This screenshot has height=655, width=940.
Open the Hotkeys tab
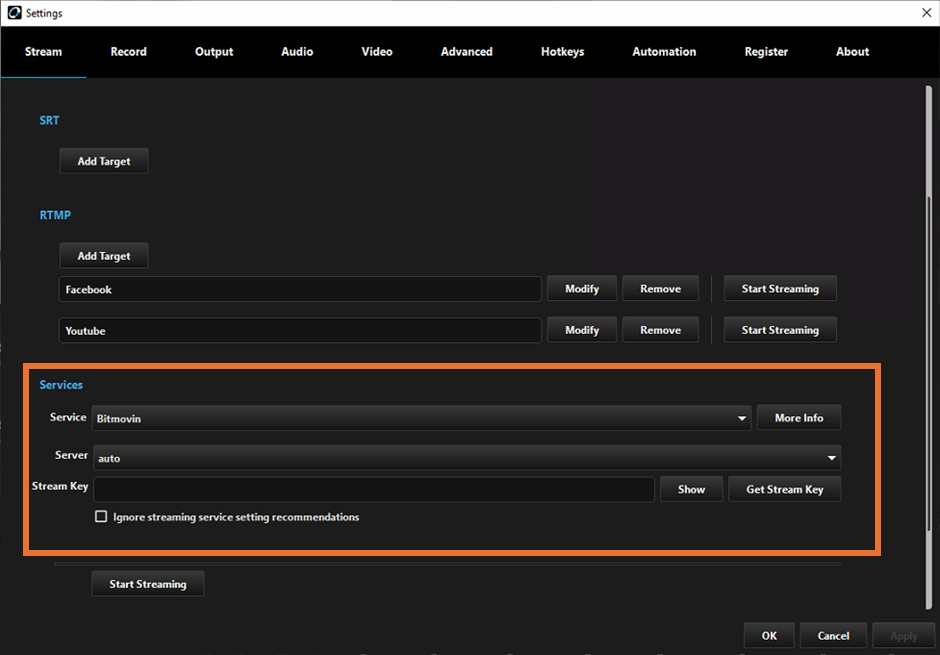point(561,51)
